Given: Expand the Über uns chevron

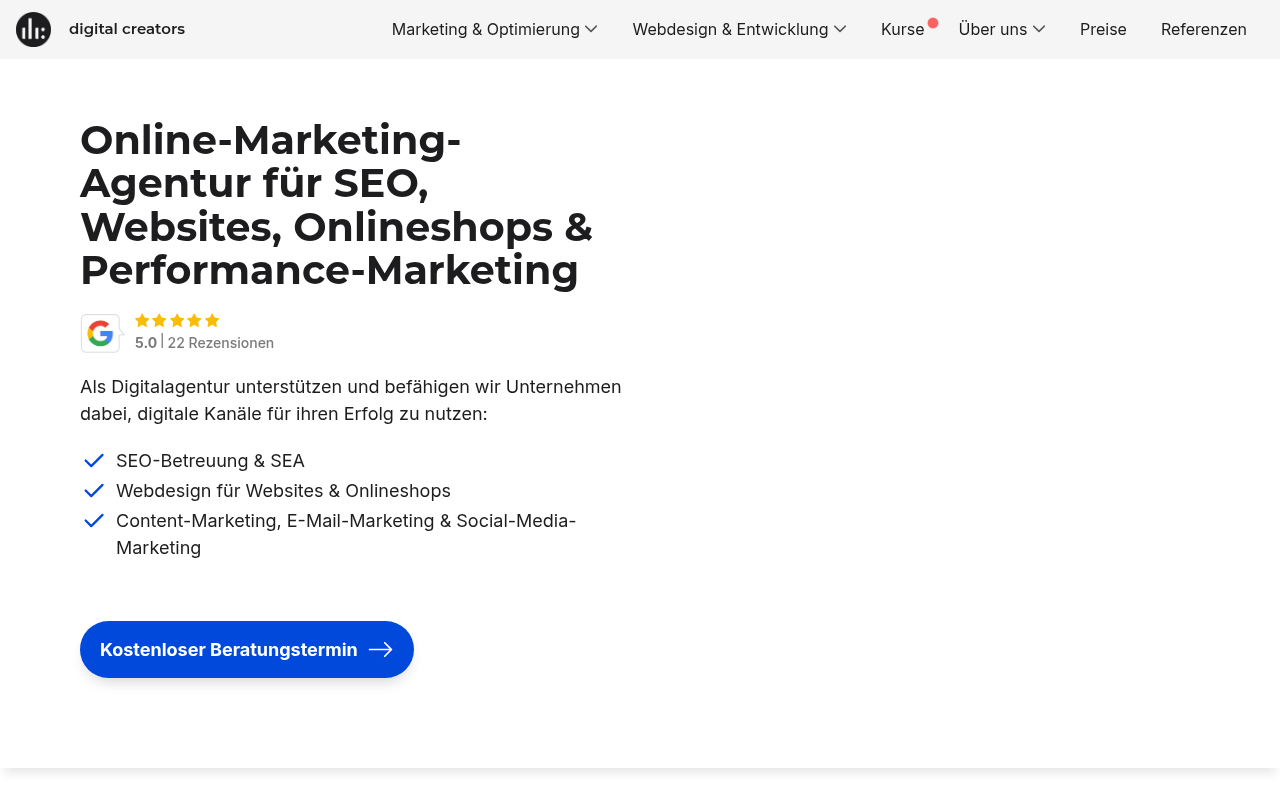Looking at the screenshot, I should [1039, 29].
